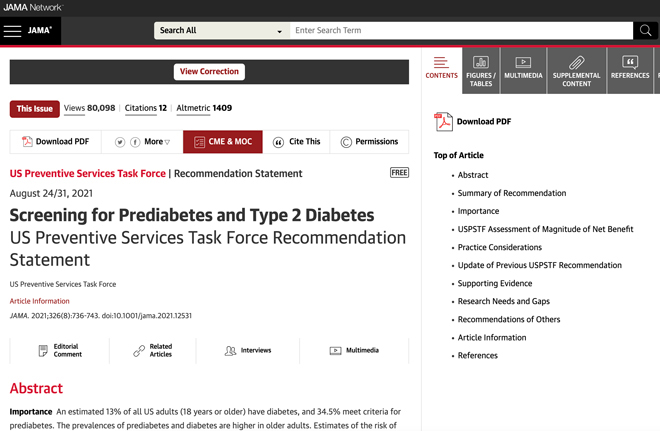This screenshot has width=660, height=431.
Task: Open the Multimedia sidebar tab
Action: tap(523, 71)
